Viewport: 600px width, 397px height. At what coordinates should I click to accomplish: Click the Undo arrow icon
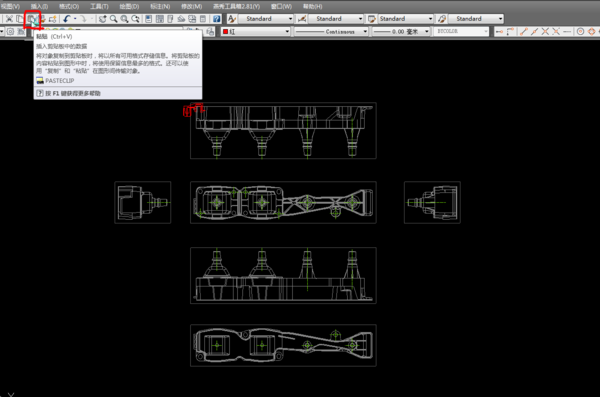pyautogui.click(x=67, y=19)
